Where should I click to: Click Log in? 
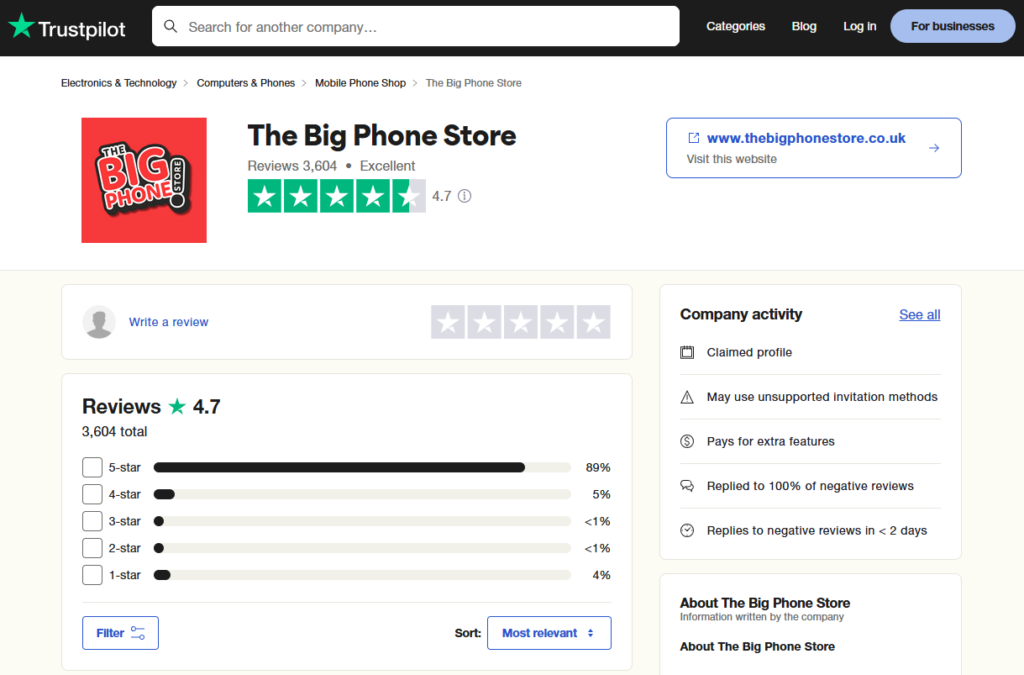[859, 26]
